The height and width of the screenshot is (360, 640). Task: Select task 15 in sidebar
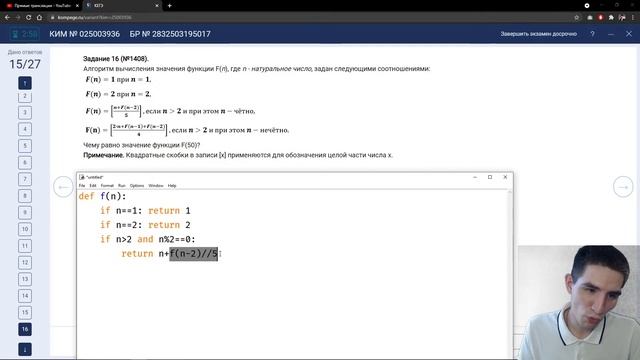click(x=25, y=313)
